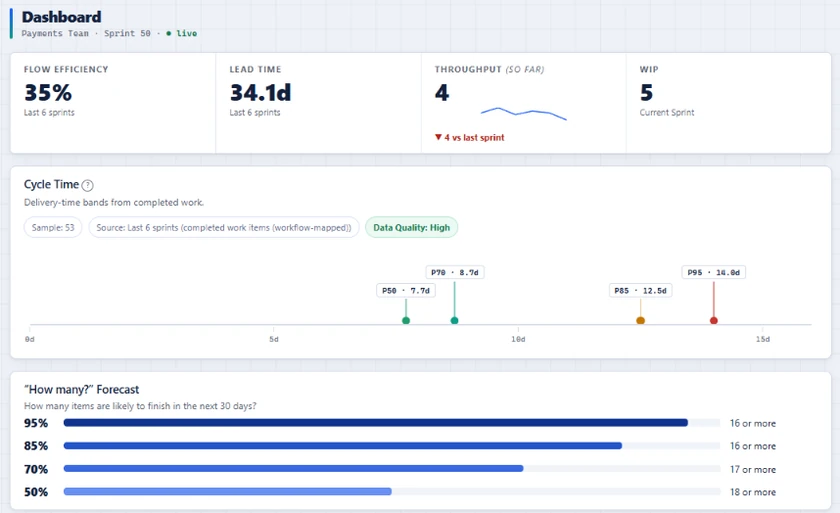
Task: Click the Source: Last 6 sprints chip
Action: (x=224, y=227)
